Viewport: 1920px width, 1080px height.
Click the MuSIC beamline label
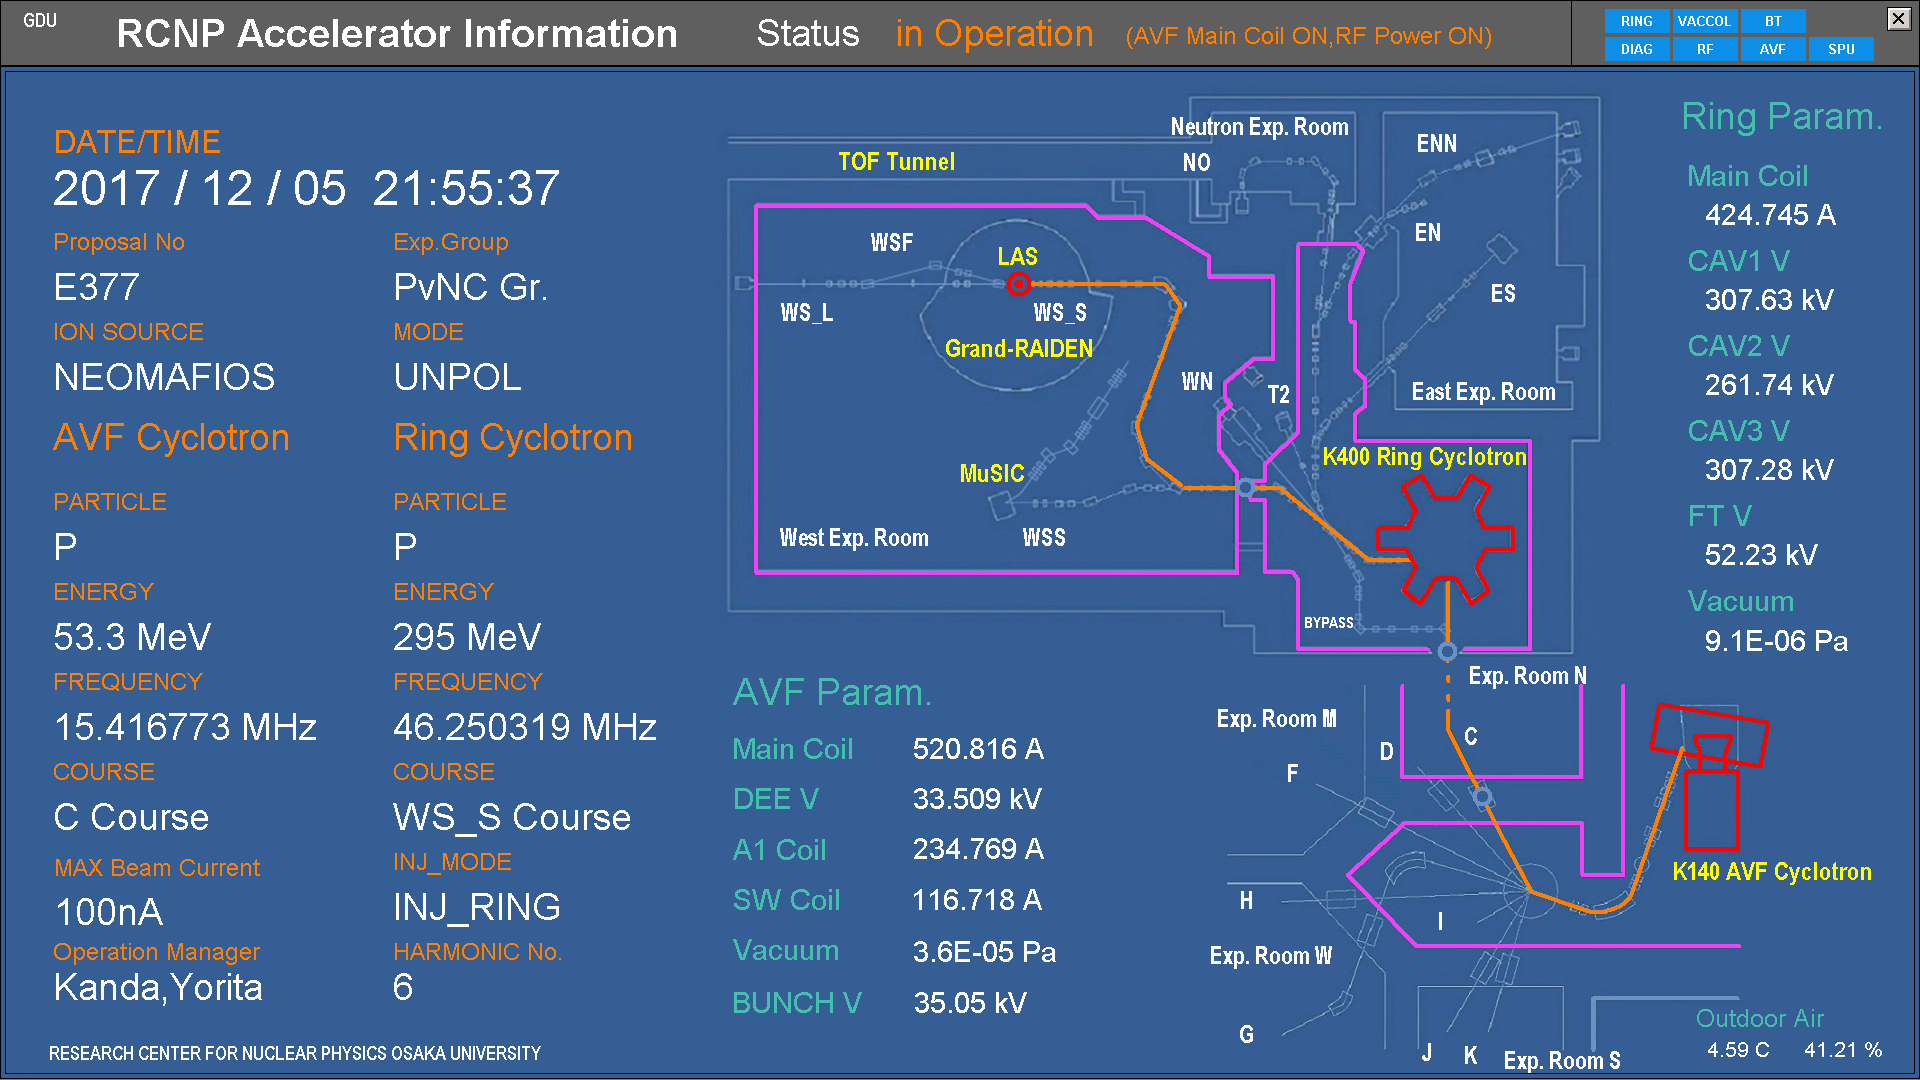(991, 474)
